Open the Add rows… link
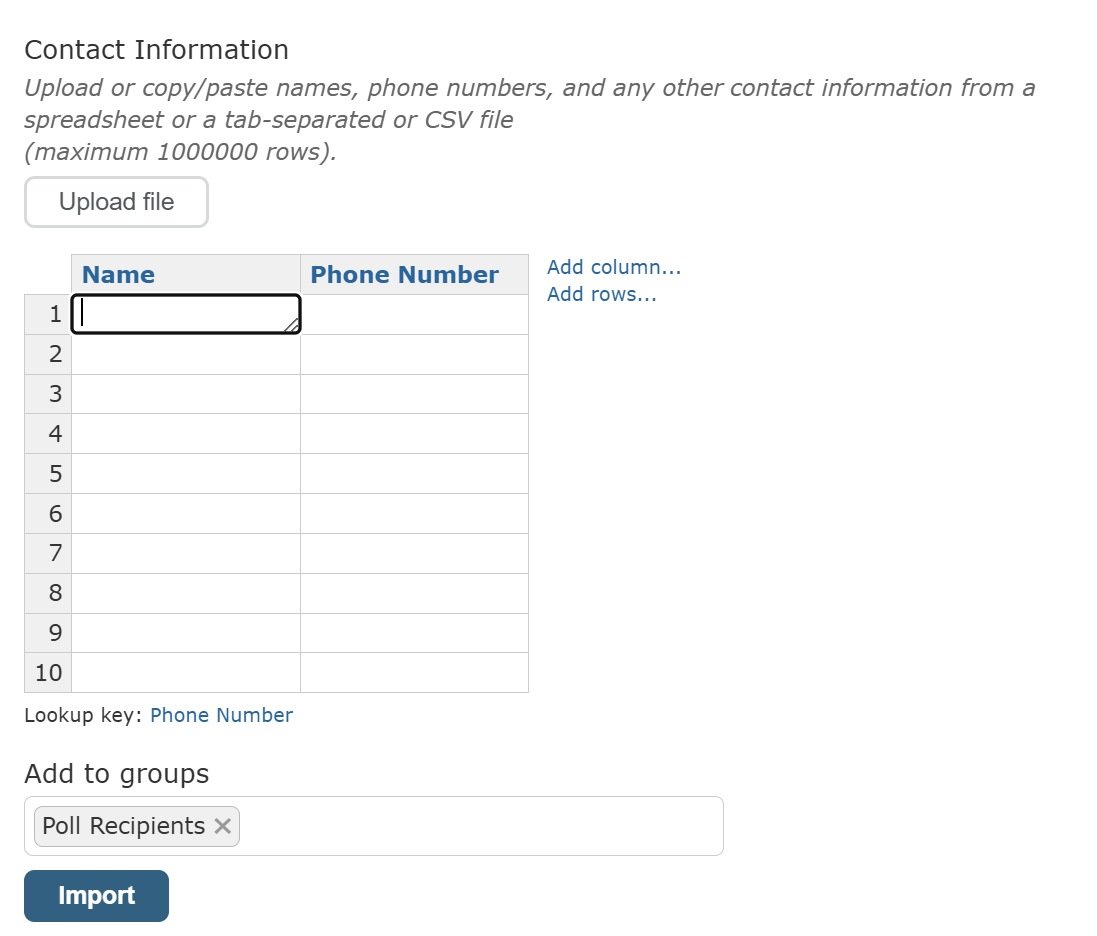Viewport: 1097px width, 936px height. [x=602, y=295]
